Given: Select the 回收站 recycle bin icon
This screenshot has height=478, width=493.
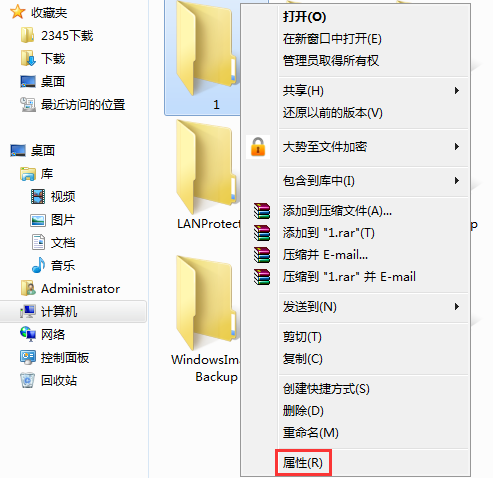Looking at the screenshot, I should [x=27, y=380].
